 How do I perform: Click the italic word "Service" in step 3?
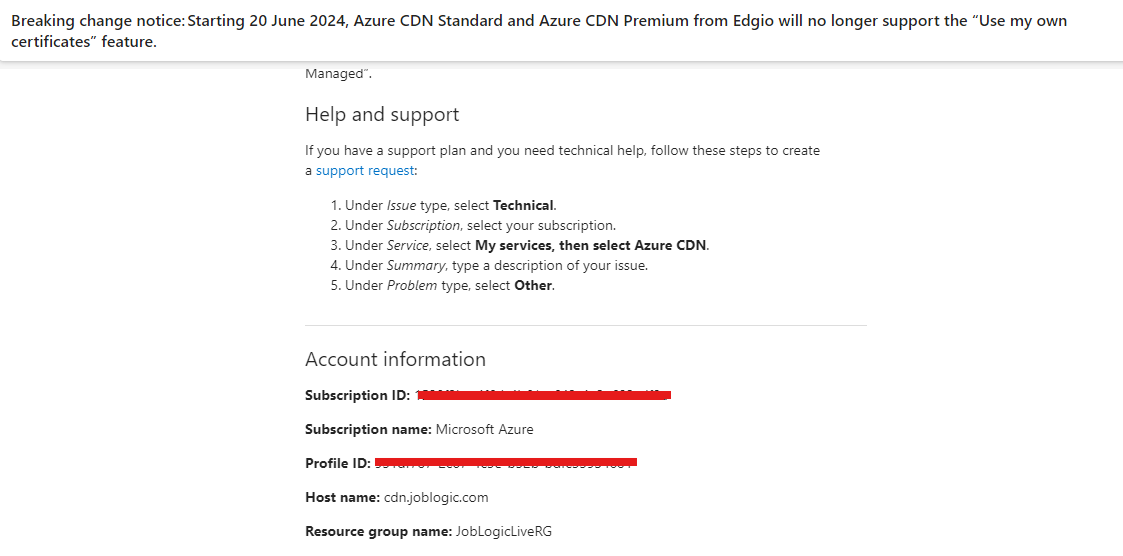(x=408, y=245)
